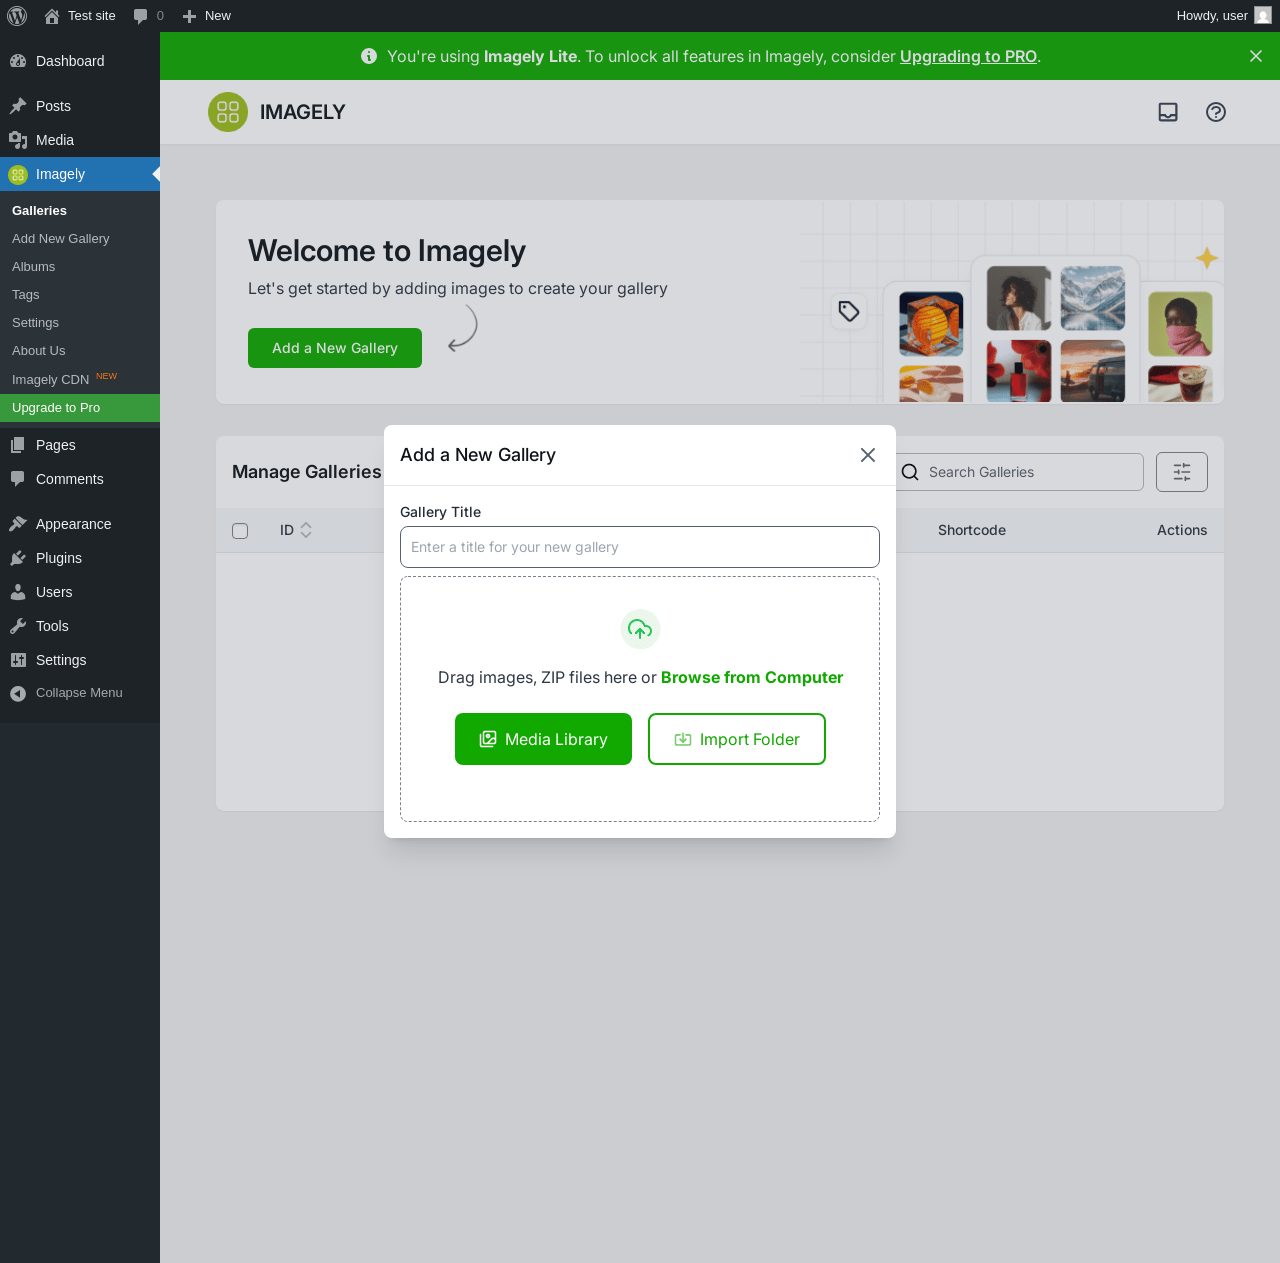The height and width of the screenshot is (1263, 1280).
Task: Click the mountain landscape thumbnail
Action: [x=1093, y=298]
